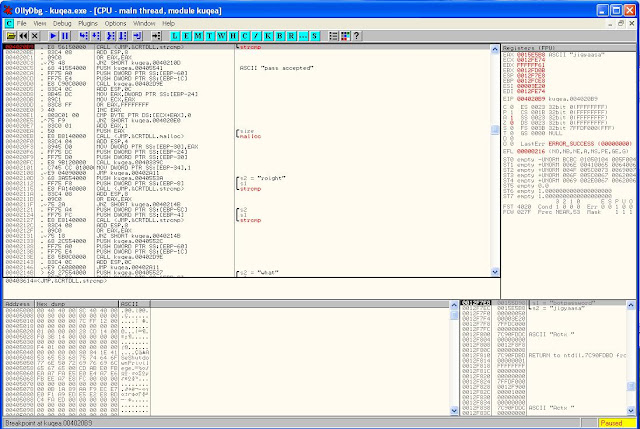This screenshot has width=640, height=429.
Task: Click dump pane scrollbar up arrow
Action: 454,305
